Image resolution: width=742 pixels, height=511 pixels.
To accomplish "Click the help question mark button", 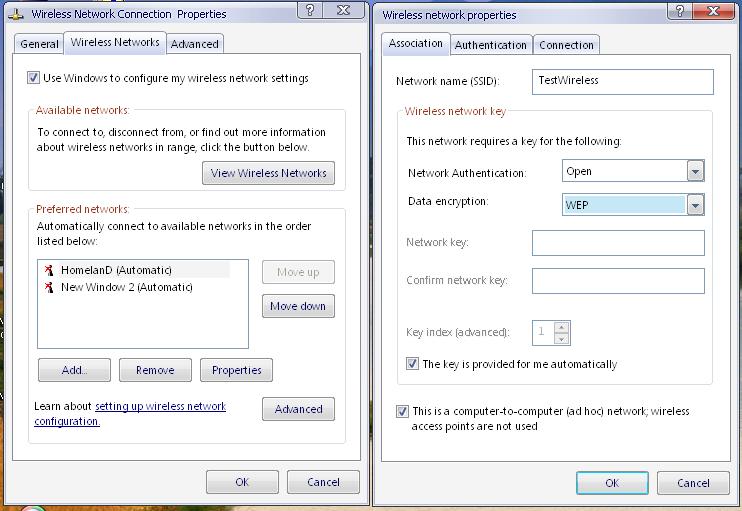I will coord(310,11).
